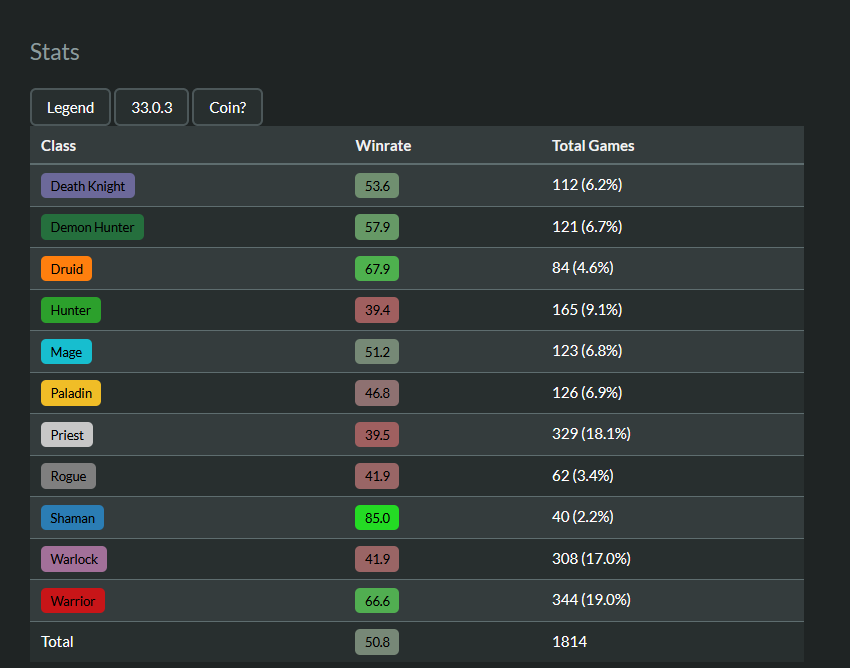
Task: Select the Mage class tag
Action: coord(67,352)
